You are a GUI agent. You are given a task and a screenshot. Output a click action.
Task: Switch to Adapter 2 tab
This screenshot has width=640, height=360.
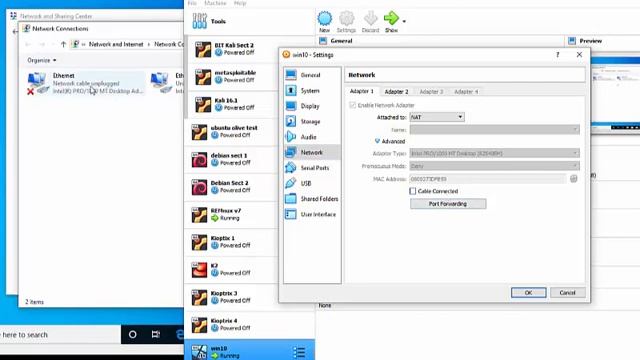(x=396, y=92)
